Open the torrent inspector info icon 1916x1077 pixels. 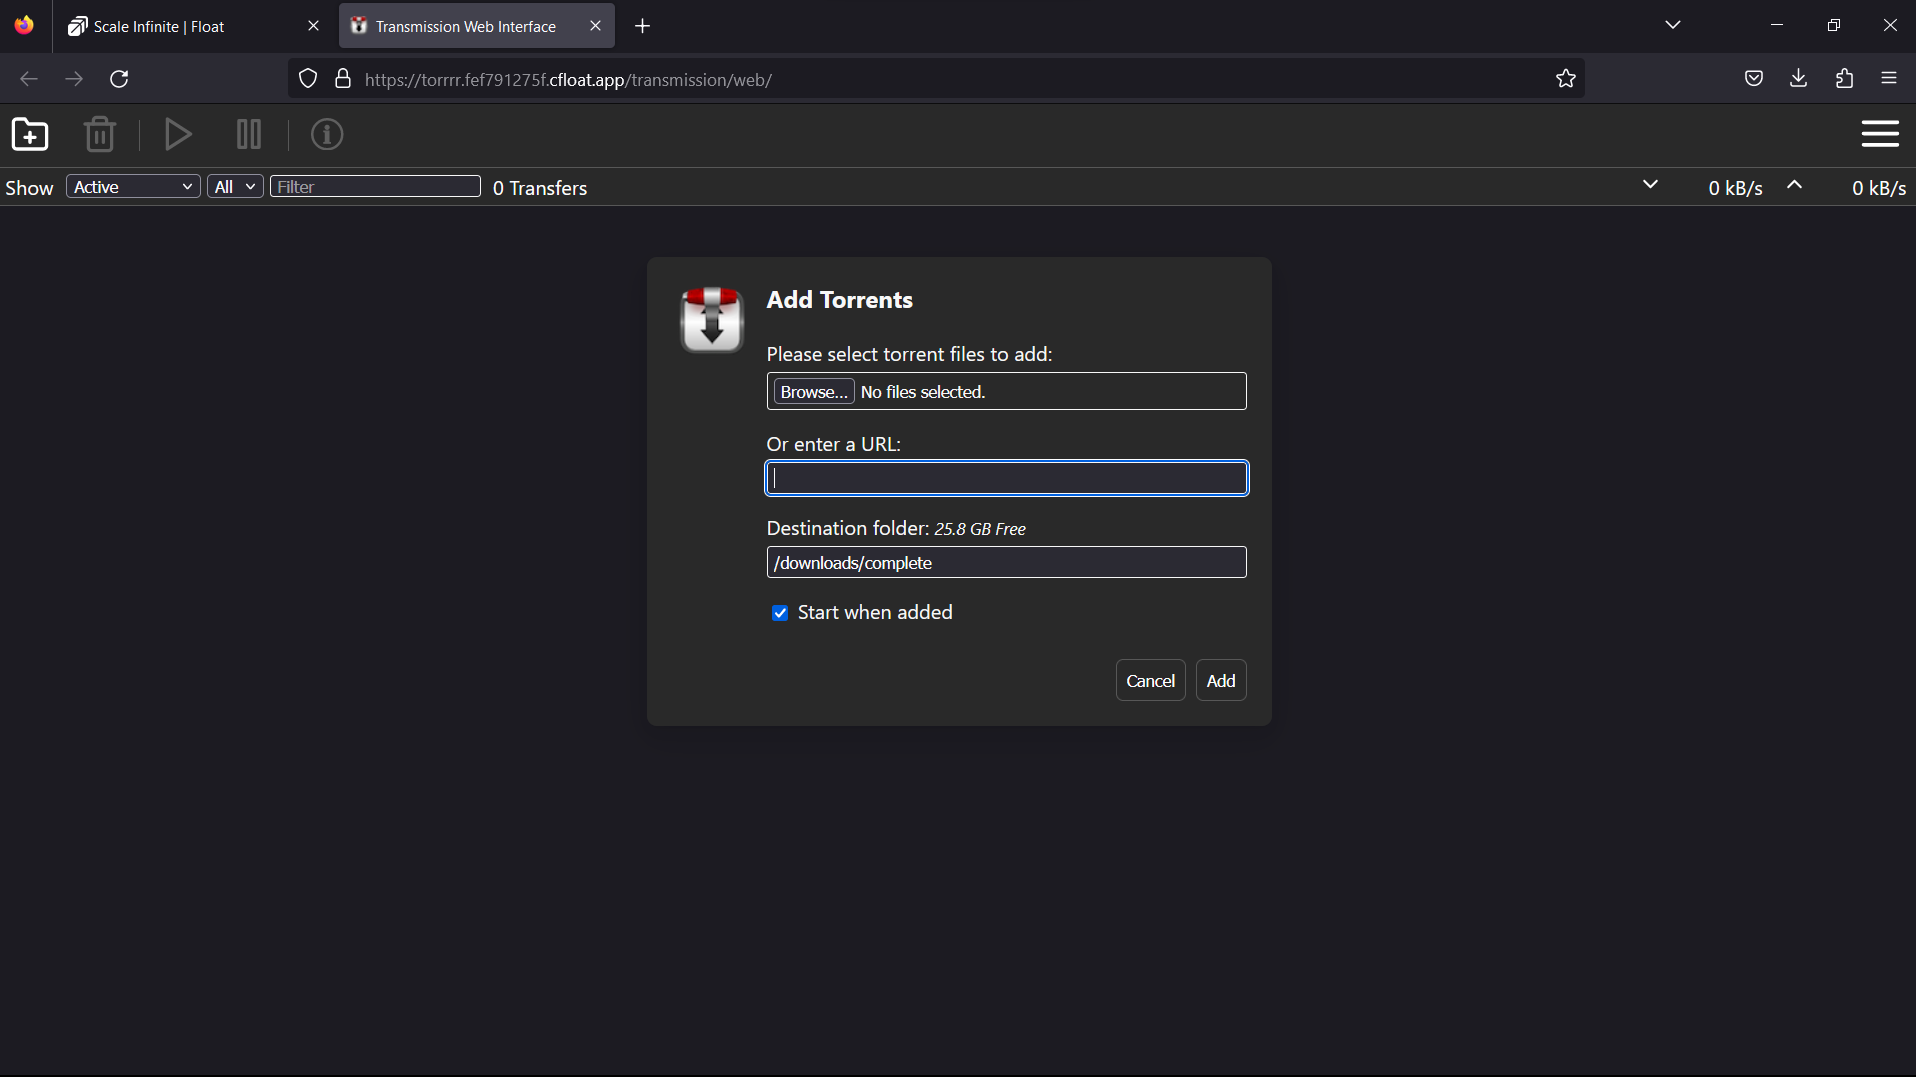[x=327, y=134]
